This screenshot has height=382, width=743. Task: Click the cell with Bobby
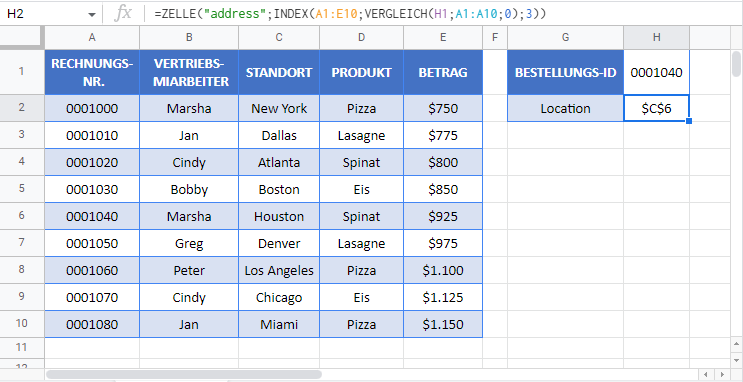point(189,190)
